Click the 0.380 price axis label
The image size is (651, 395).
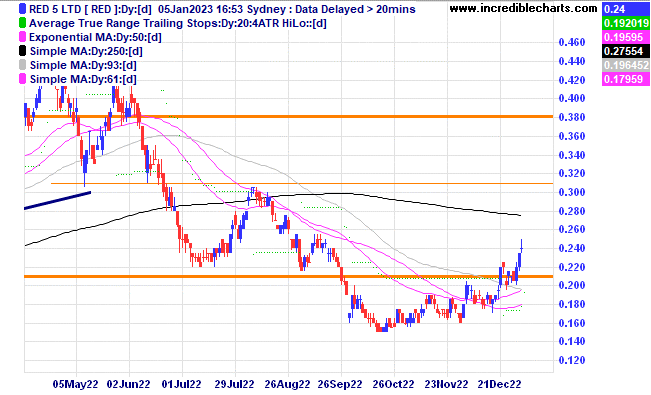[x=572, y=118]
